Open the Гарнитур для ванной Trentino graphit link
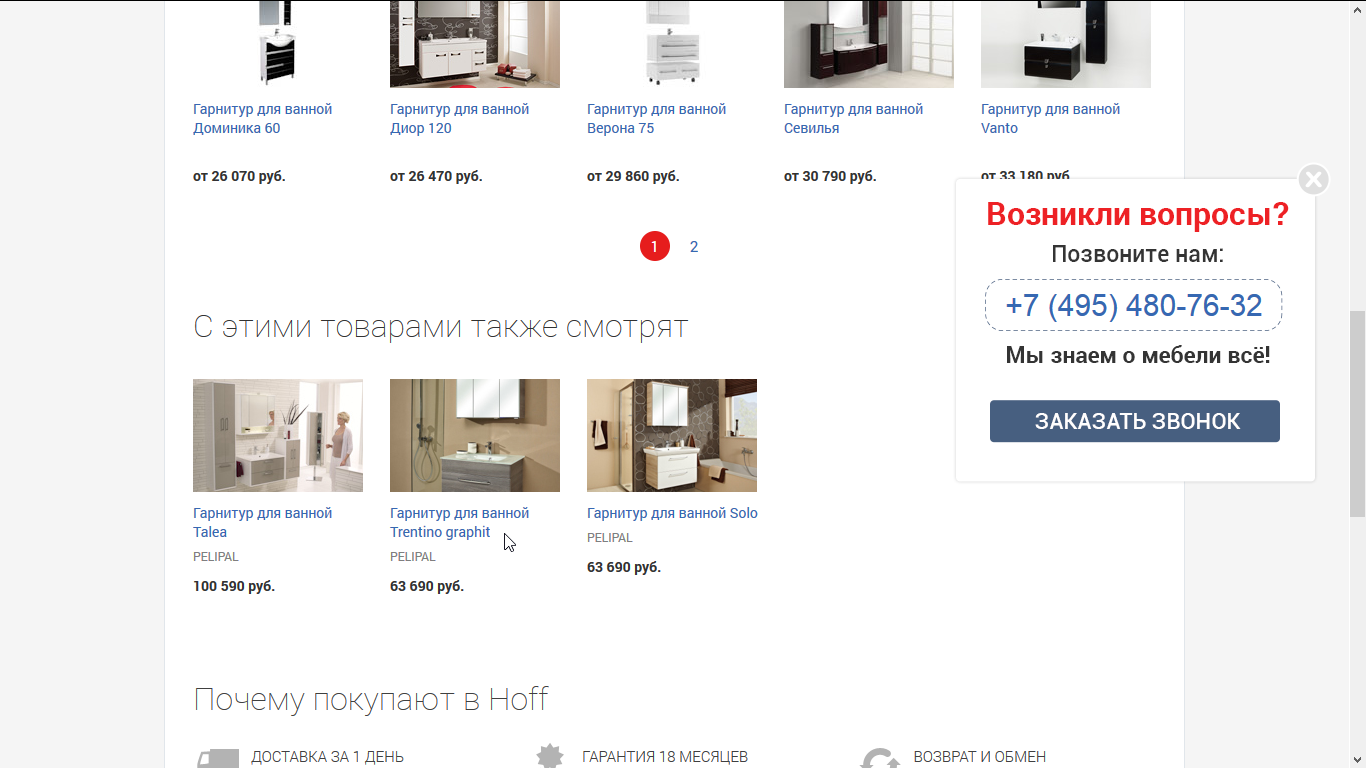This screenshot has height=768, width=1366. pos(460,522)
